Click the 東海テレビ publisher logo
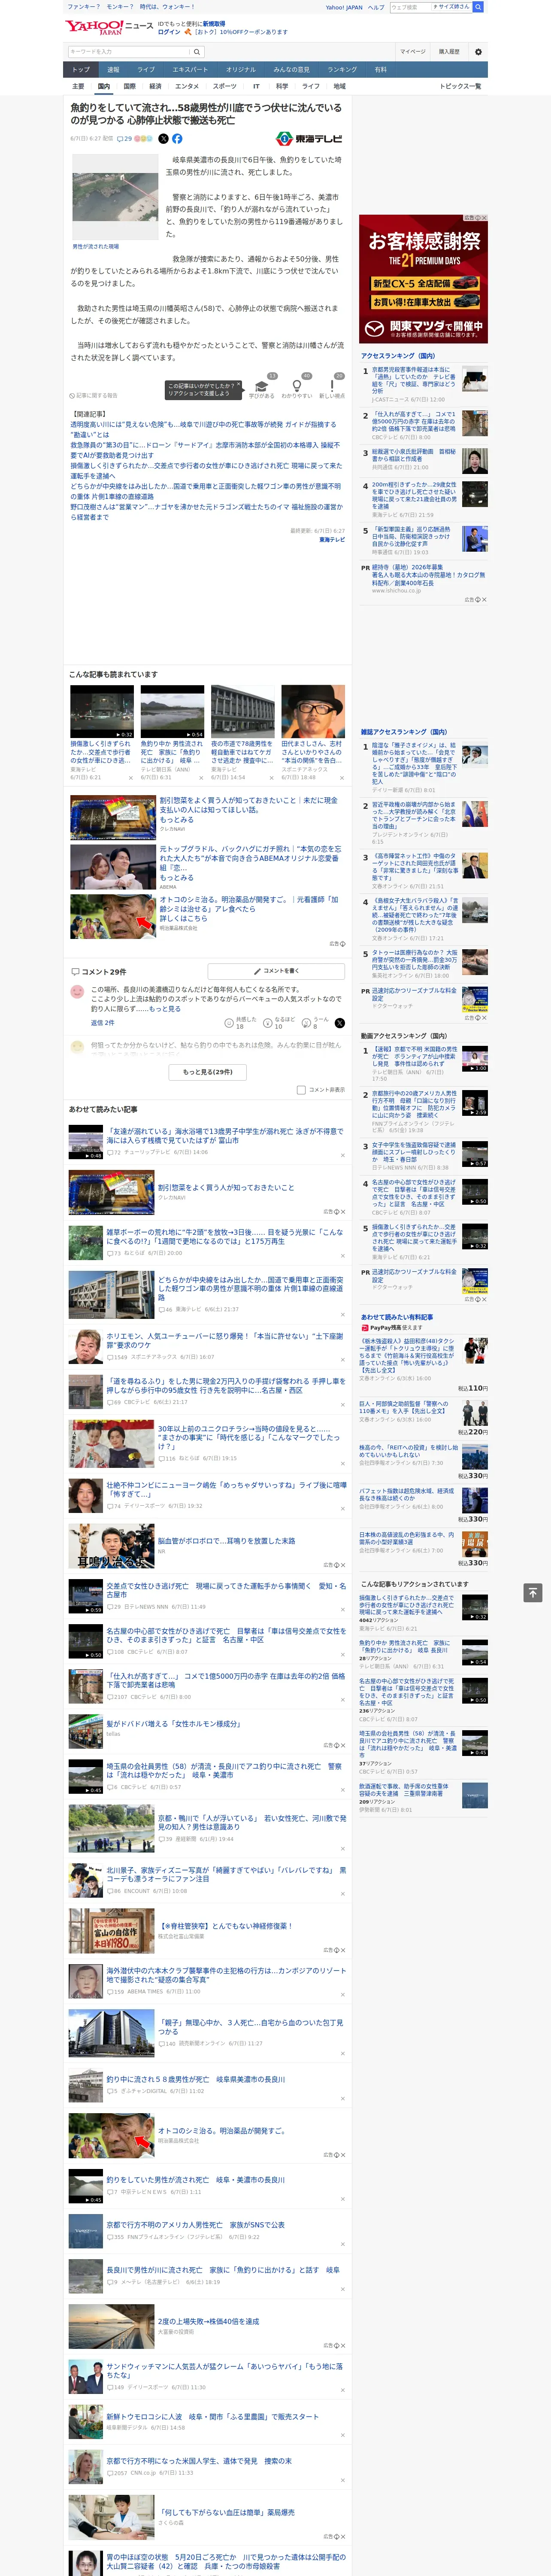The width and height of the screenshot is (551, 2576). click(309, 139)
